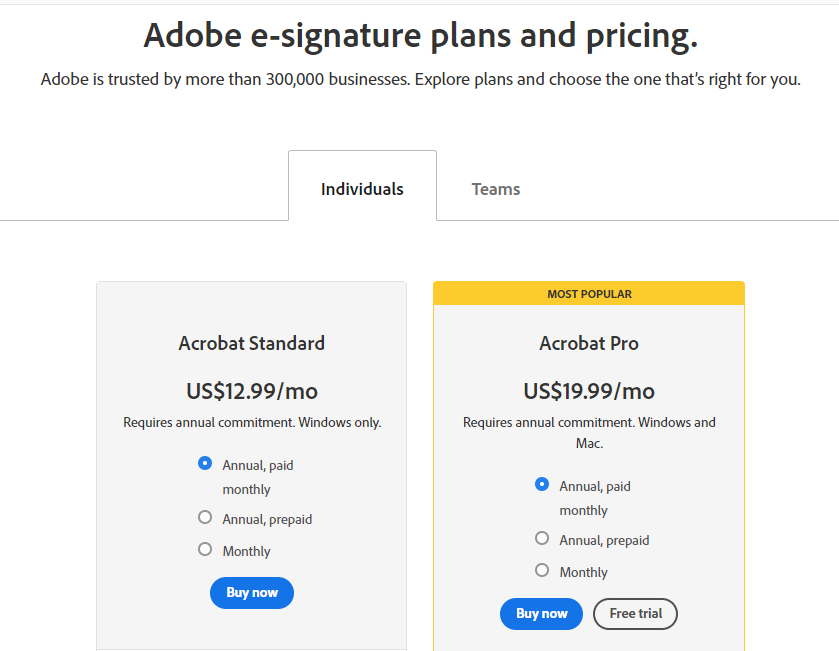Image resolution: width=839 pixels, height=651 pixels.
Task: Click Buy now for Acrobat Standard
Action: [x=251, y=592]
